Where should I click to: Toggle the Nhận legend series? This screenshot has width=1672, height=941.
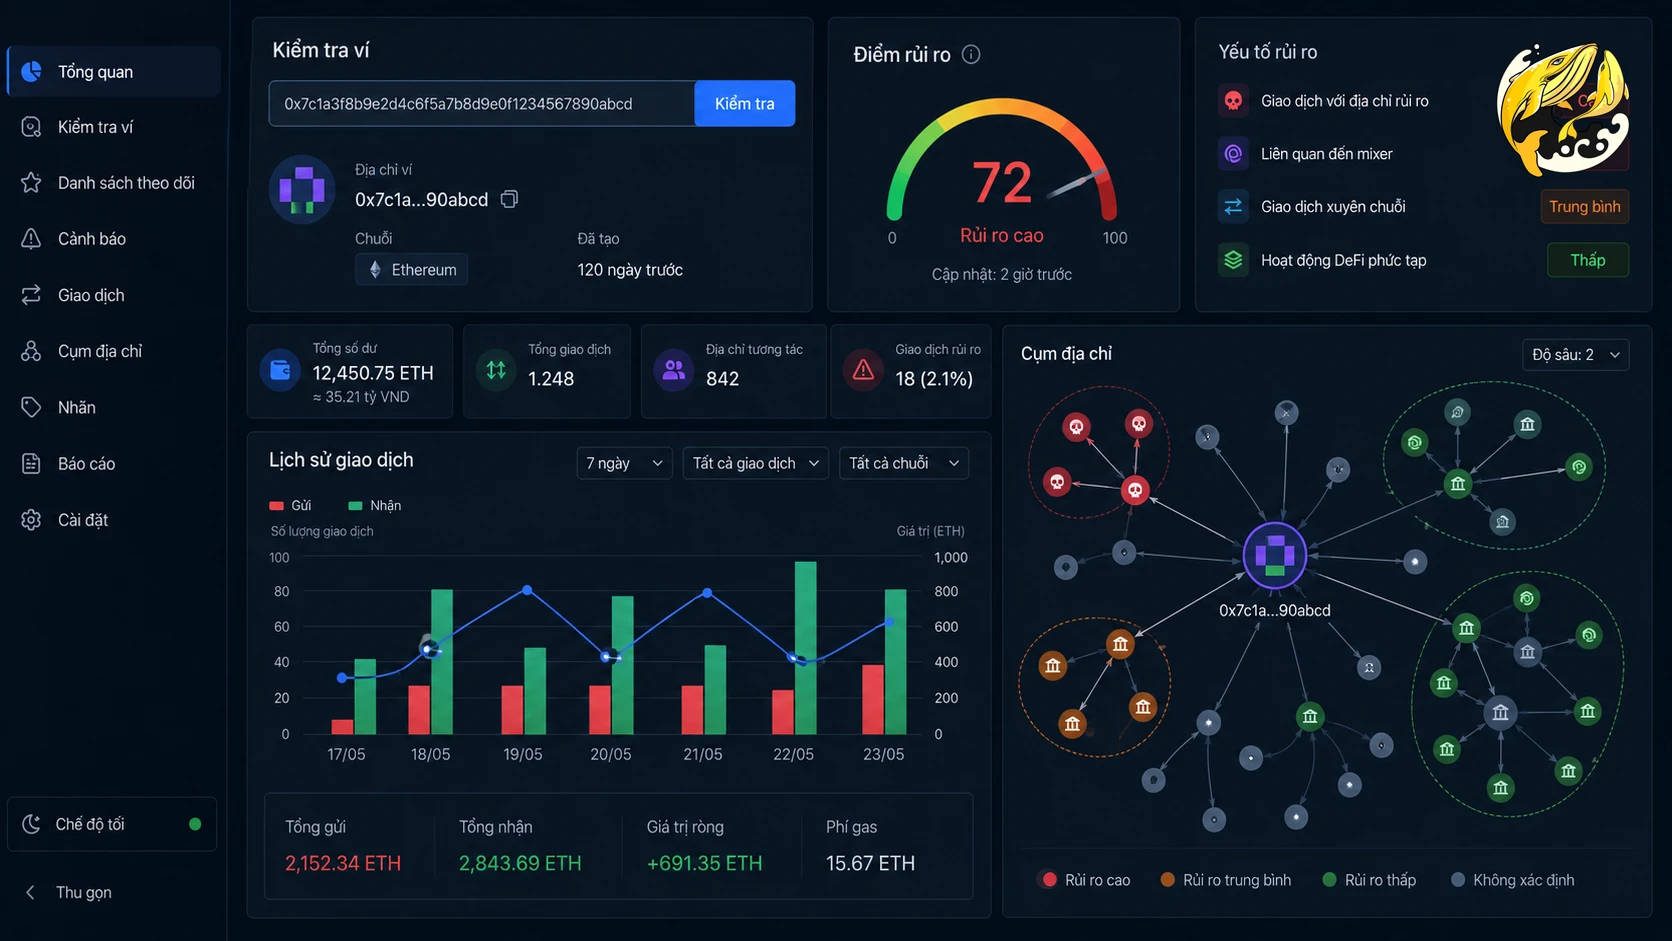[x=375, y=505]
